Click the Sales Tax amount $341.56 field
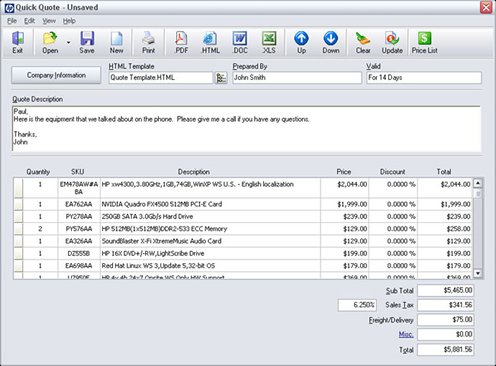This screenshot has width=496, height=366. pyautogui.click(x=446, y=305)
